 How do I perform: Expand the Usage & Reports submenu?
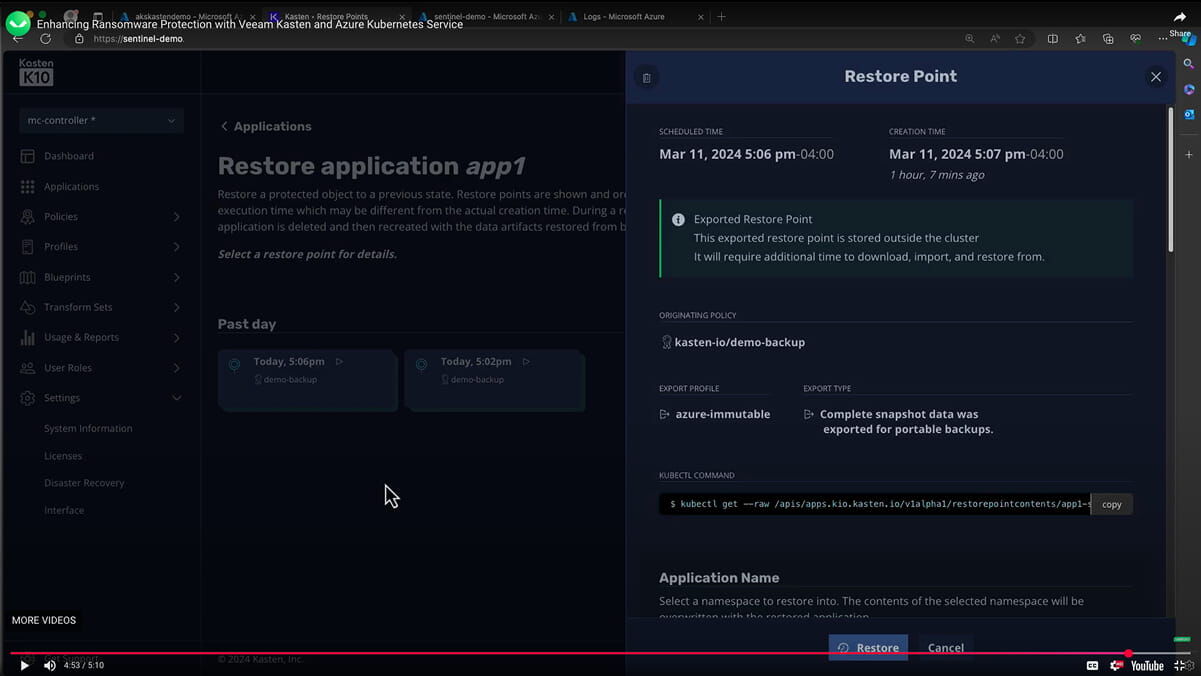coord(177,338)
